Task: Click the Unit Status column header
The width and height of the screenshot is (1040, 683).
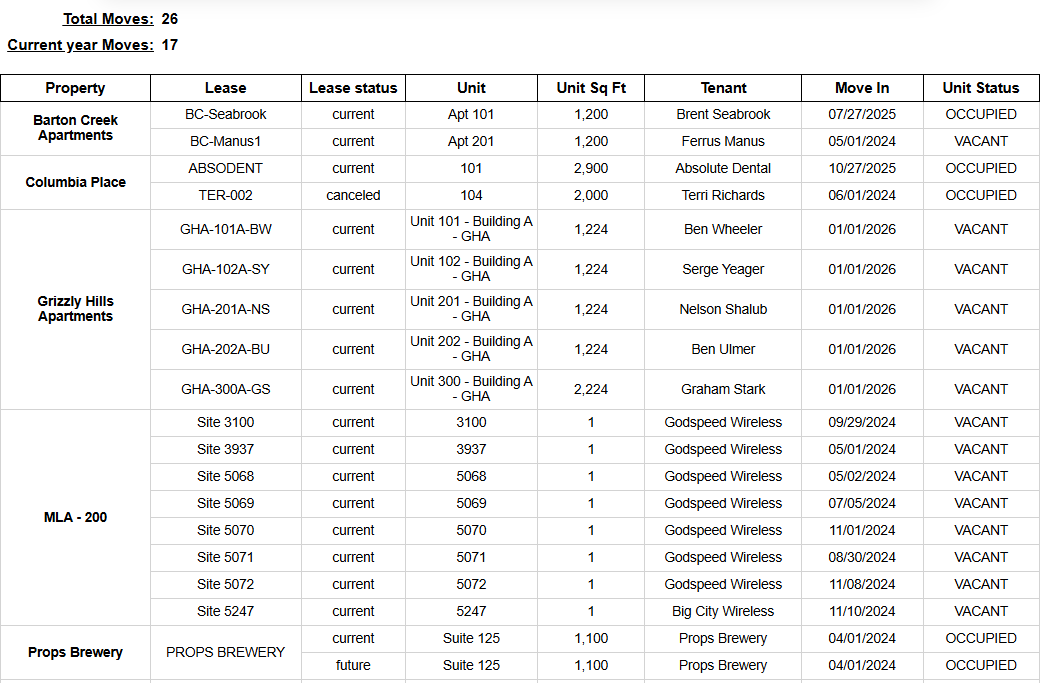Action: point(981,88)
